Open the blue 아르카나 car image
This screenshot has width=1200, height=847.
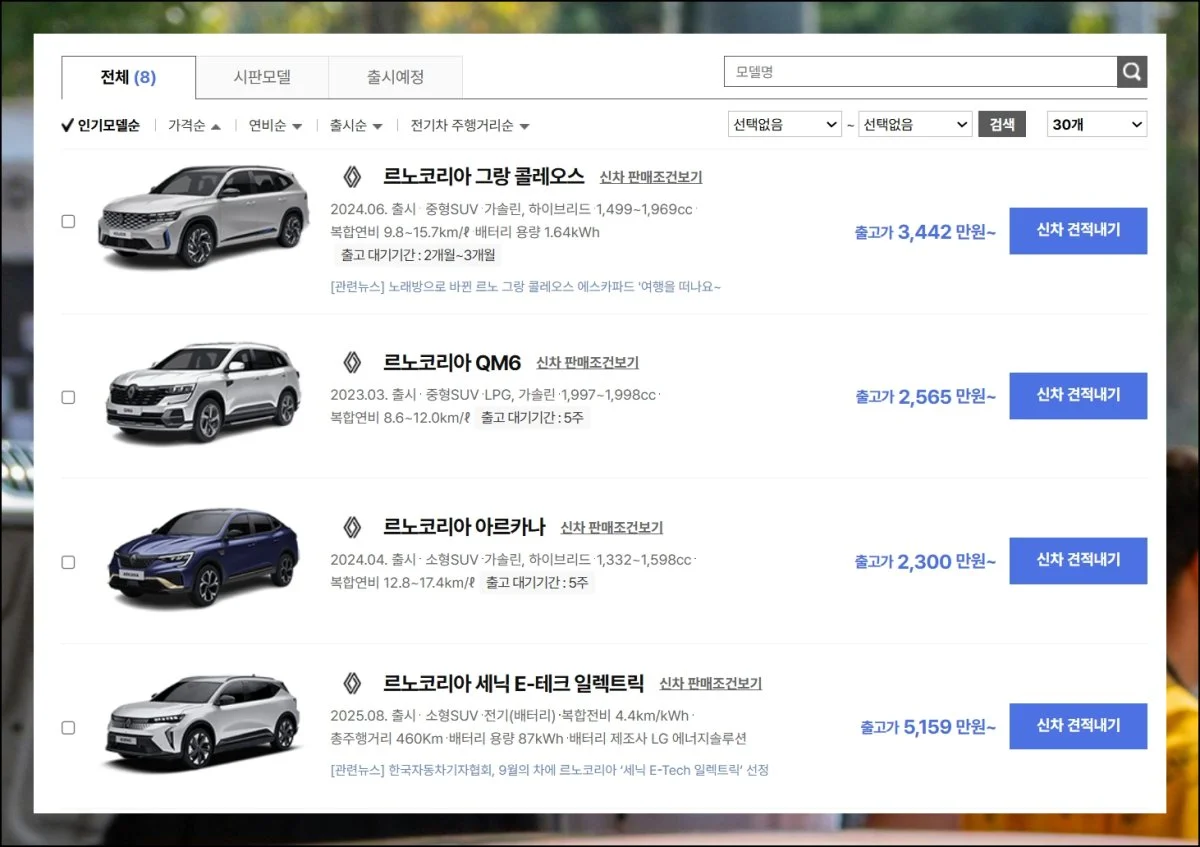click(203, 556)
